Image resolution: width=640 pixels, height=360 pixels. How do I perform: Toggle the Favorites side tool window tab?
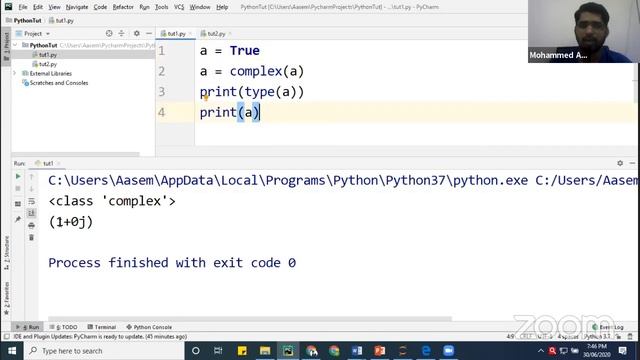[6, 298]
